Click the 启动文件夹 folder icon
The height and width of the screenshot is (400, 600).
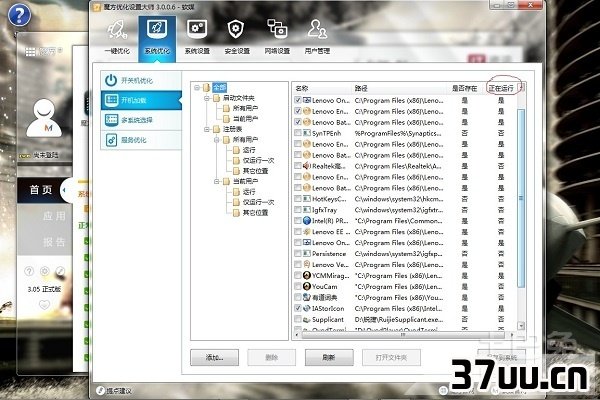point(217,98)
